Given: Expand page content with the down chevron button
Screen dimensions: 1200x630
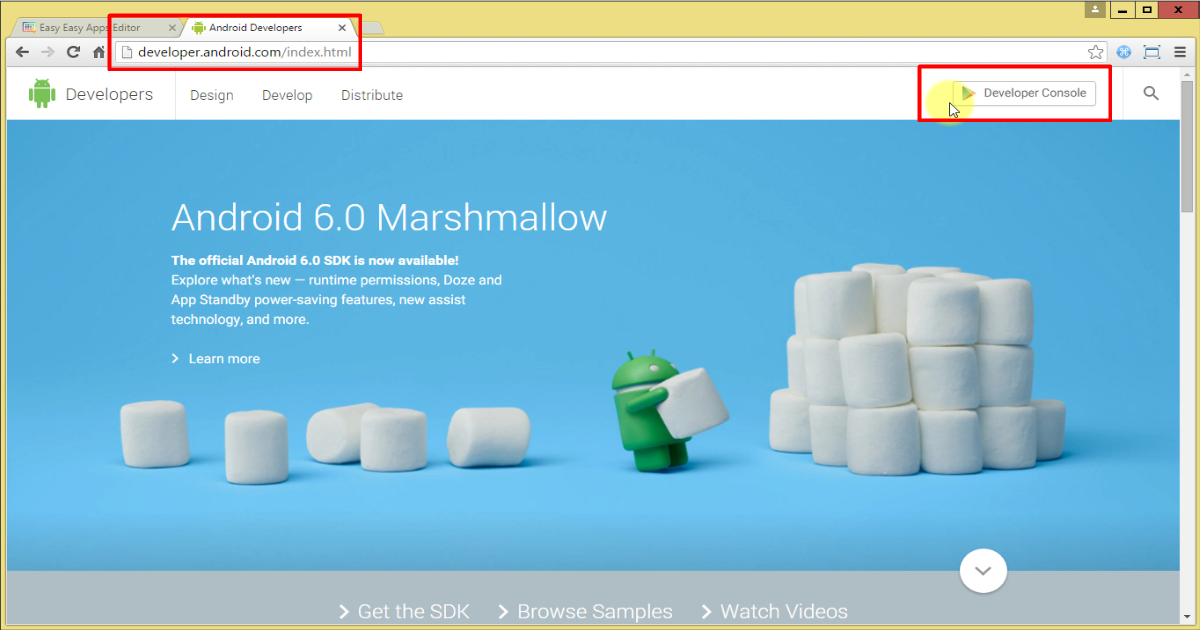Looking at the screenshot, I should pyautogui.click(x=983, y=570).
